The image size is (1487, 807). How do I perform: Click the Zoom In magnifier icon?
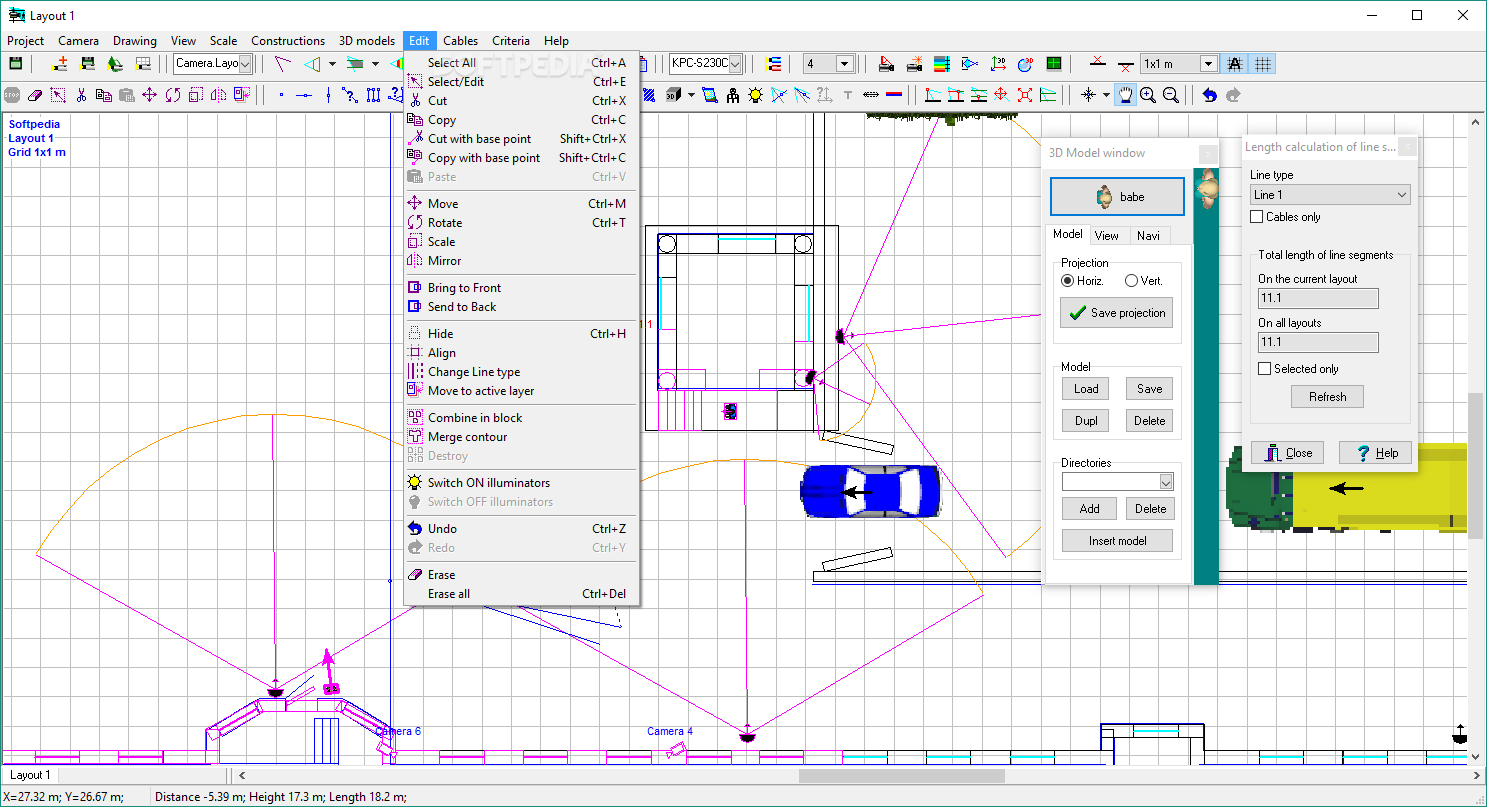pos(1147,95)
